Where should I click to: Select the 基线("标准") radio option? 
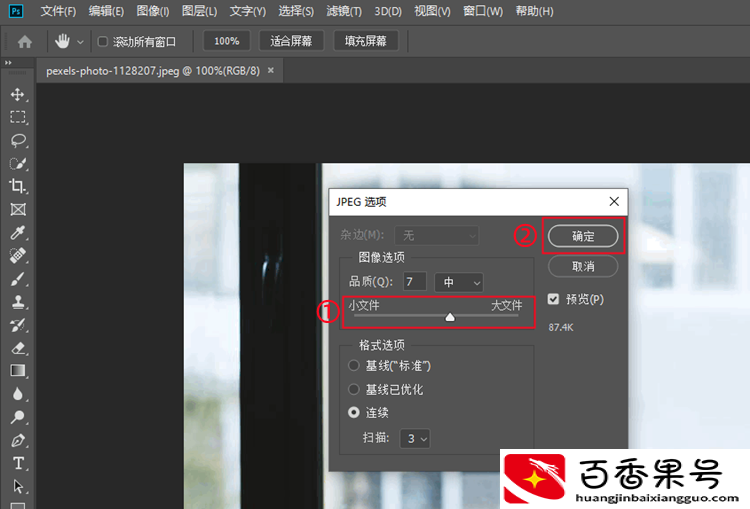pyautogui.click(x=353, y=366)
